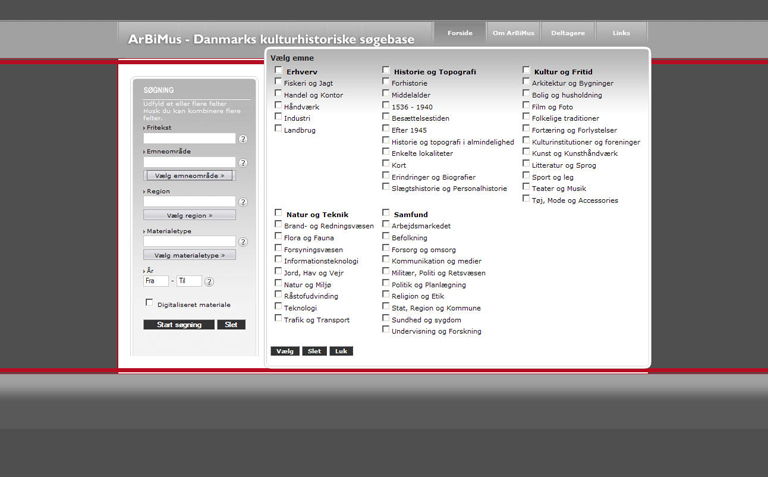The image size is (768, 477).
Task: Click Slet button in search panel
Action: [231, 325]
